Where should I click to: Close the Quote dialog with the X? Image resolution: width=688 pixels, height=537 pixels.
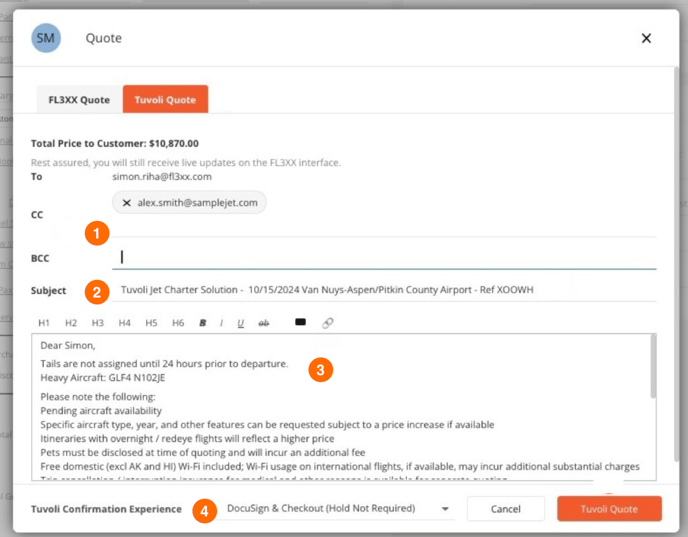pos(646,38)
